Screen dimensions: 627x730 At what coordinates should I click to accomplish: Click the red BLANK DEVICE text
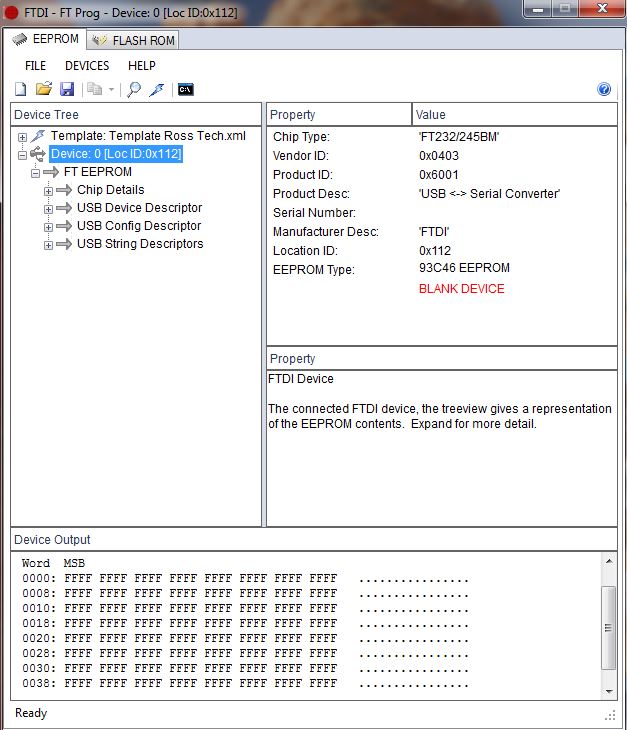click(461, 289)
